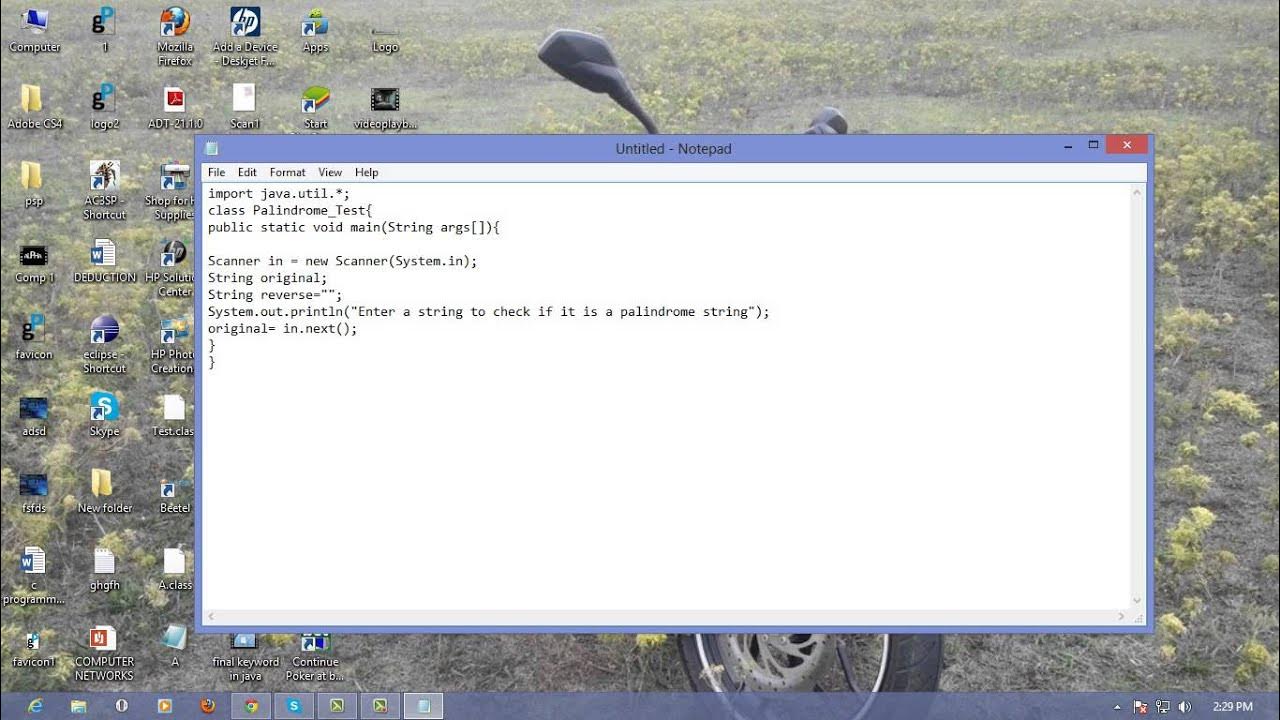Select the Mozilla Firefox desktop icon

(175, 36)
